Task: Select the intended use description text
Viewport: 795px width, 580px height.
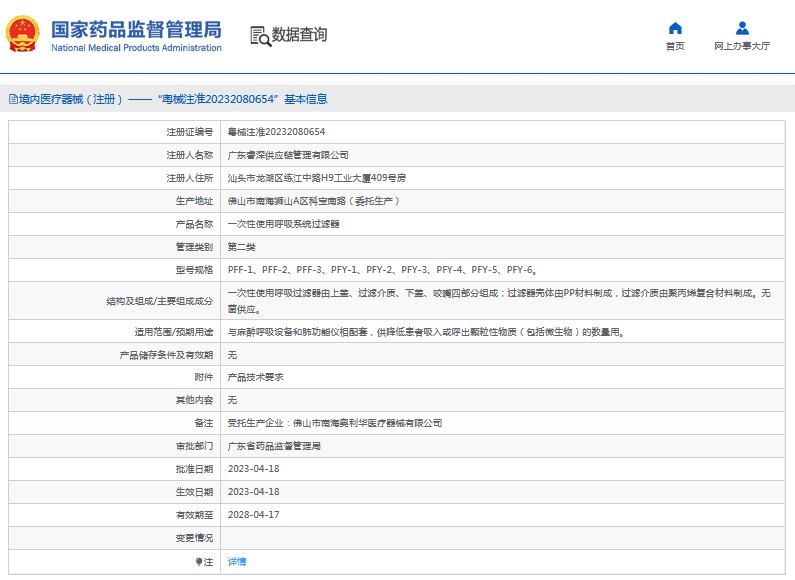Action: (426, 332)
